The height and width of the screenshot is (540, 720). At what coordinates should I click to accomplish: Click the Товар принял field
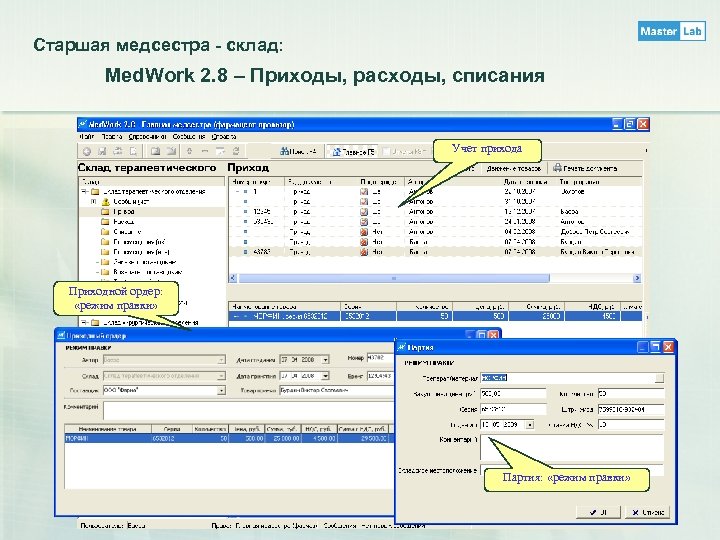pos(337,390)
